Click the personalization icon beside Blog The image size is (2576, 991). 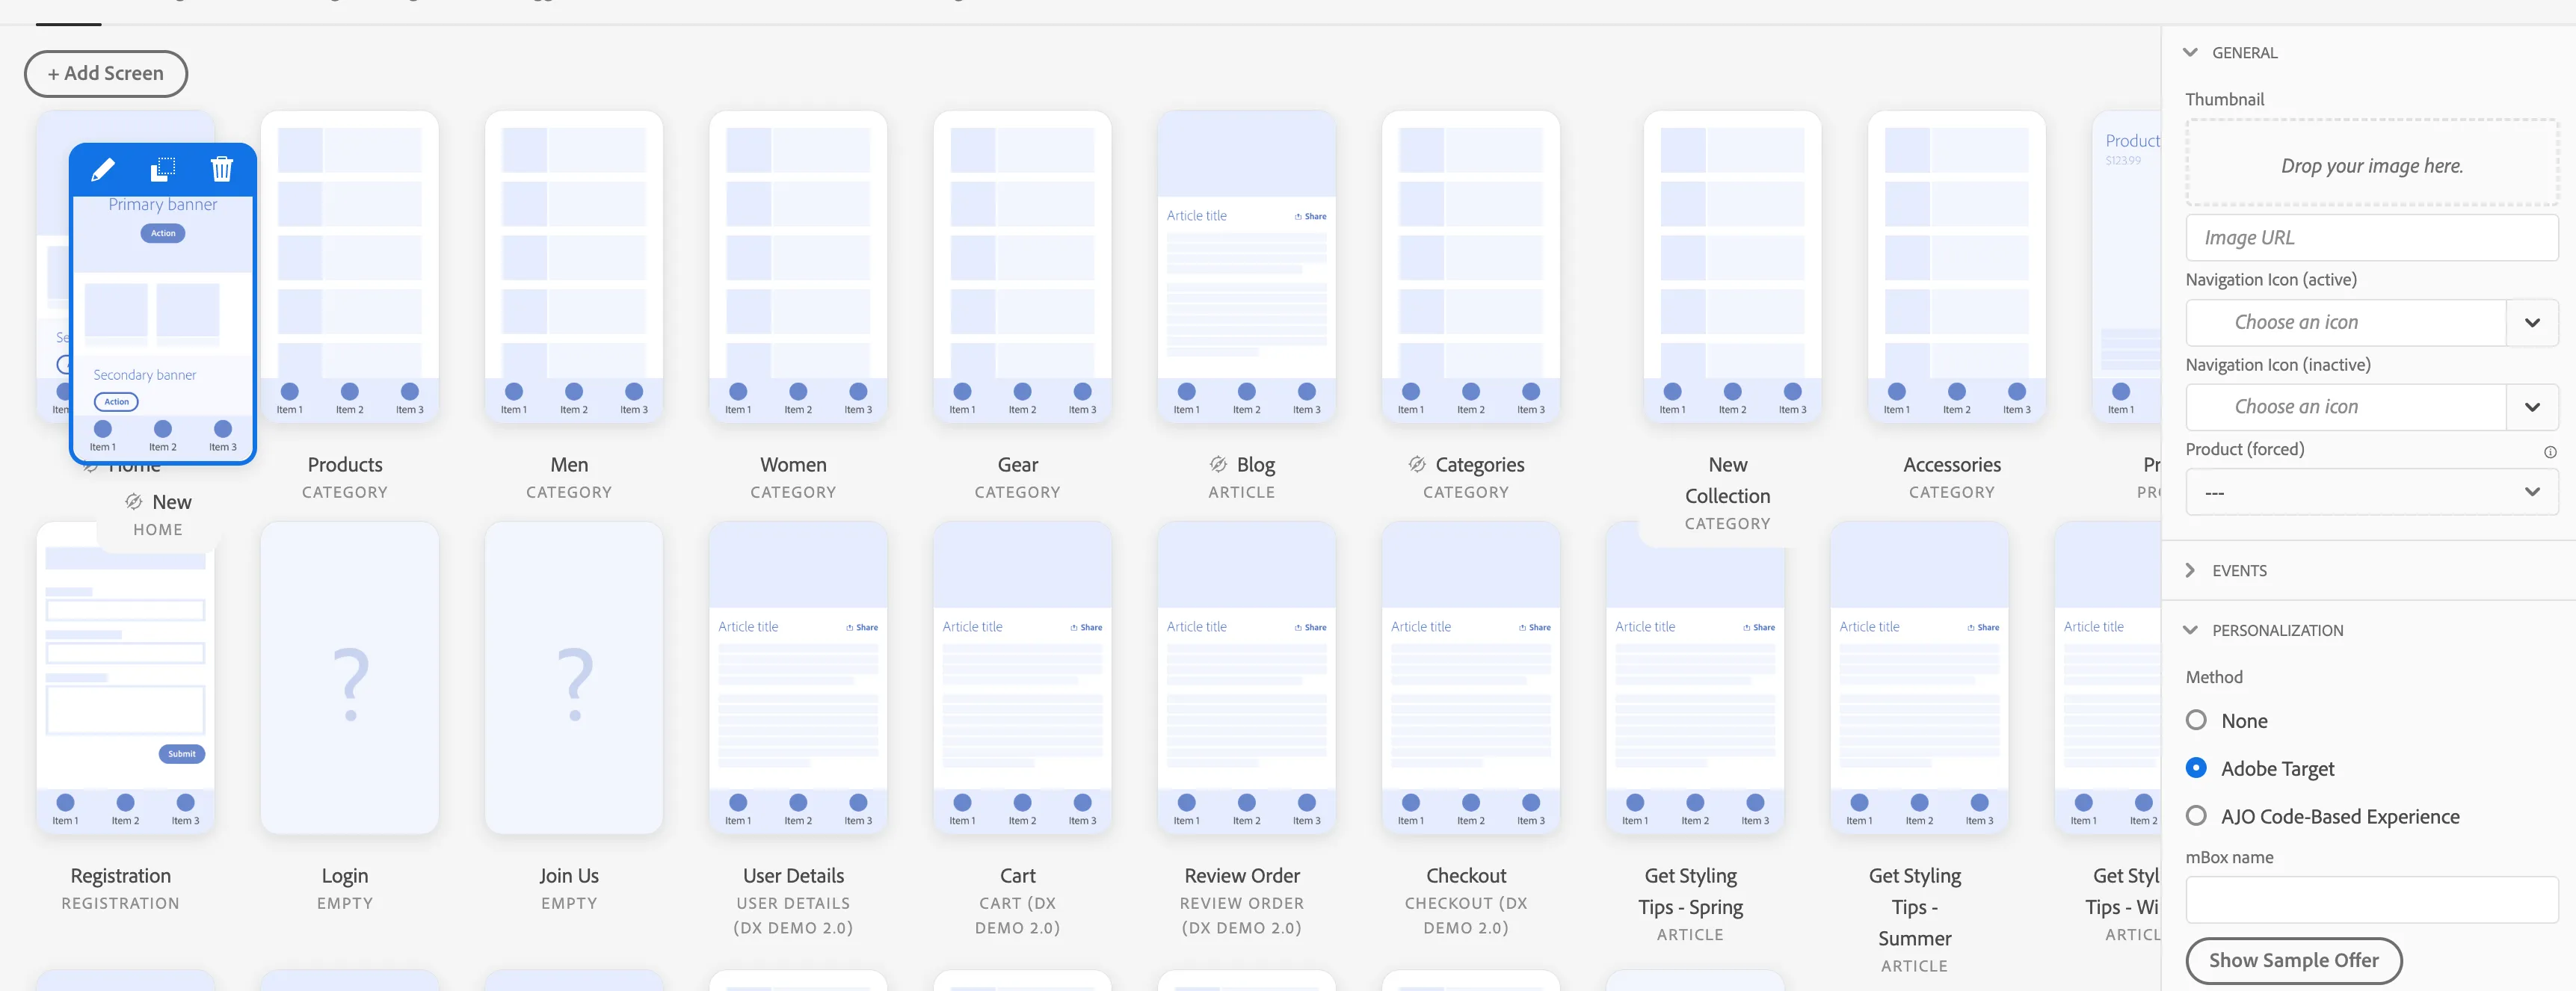click(x=1218, y=464)
